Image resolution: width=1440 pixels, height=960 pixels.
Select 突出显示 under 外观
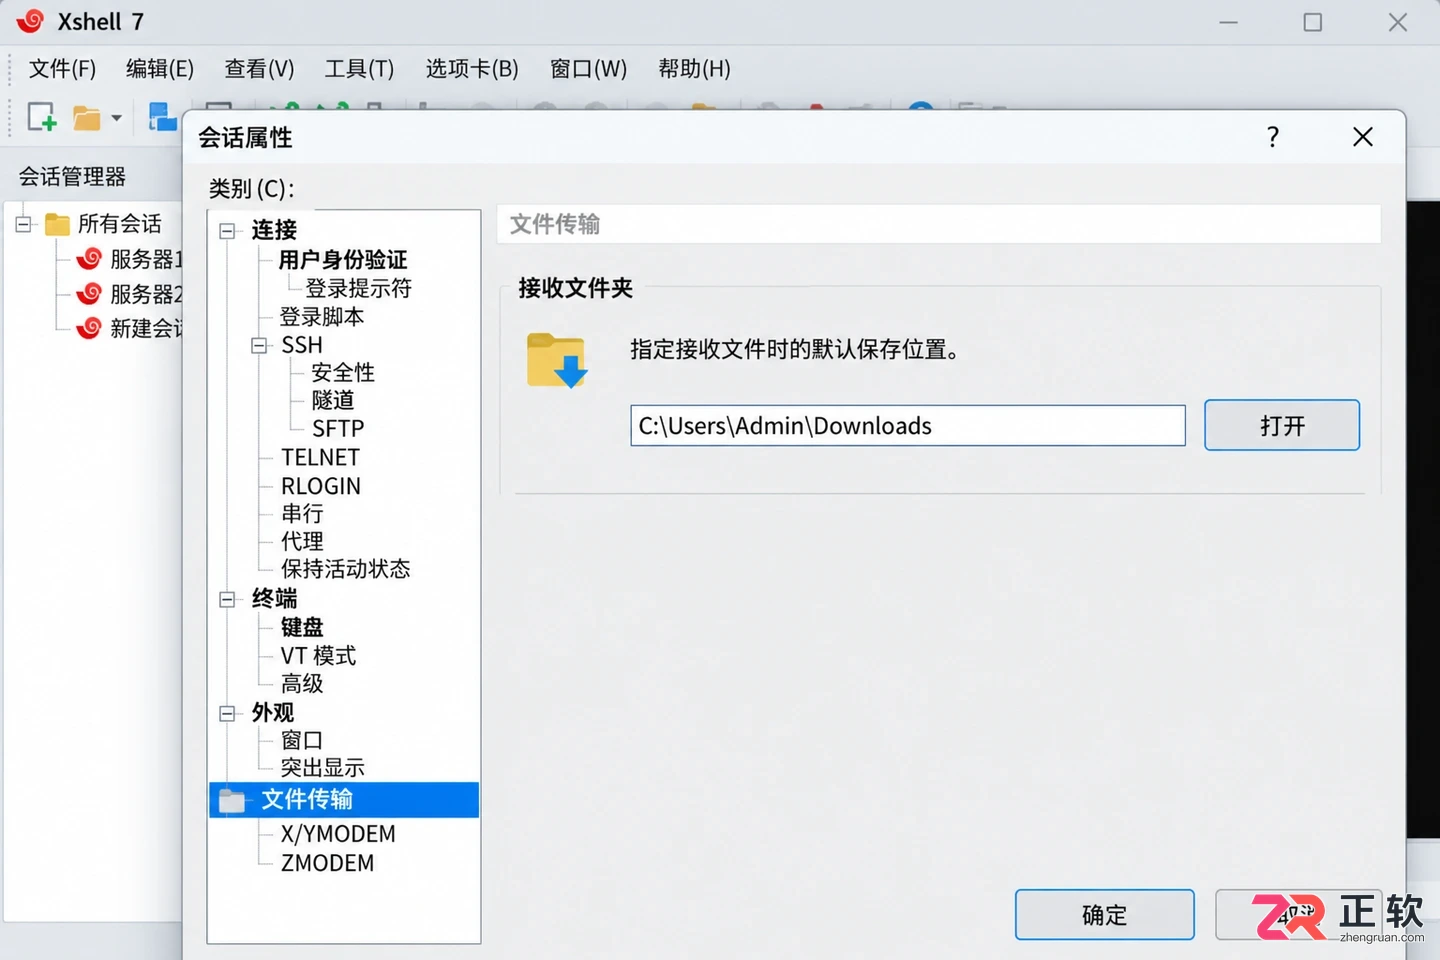pos(323,768)
